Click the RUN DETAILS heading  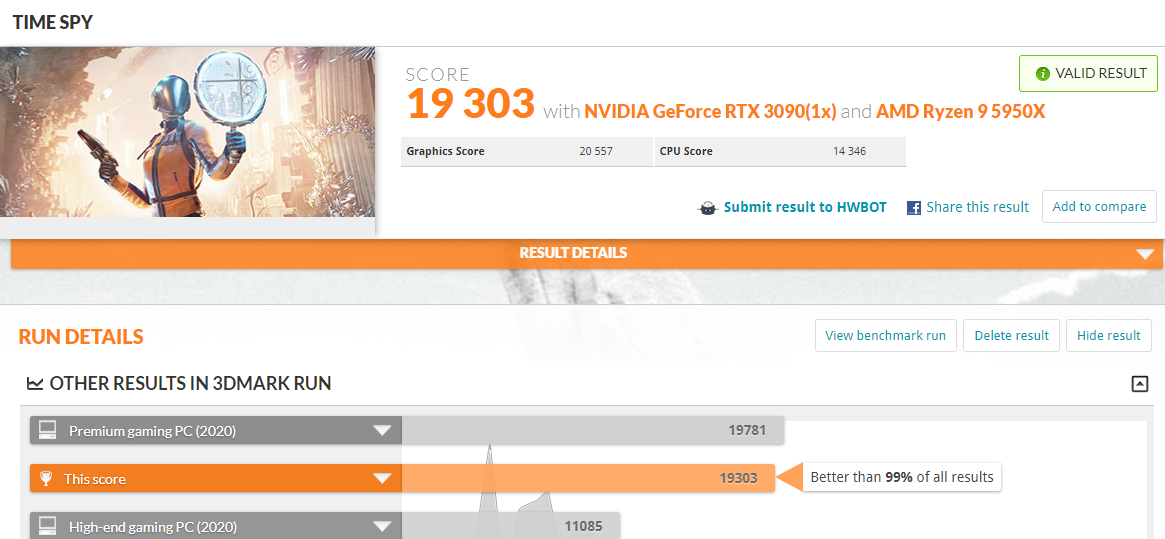point(80,337)
